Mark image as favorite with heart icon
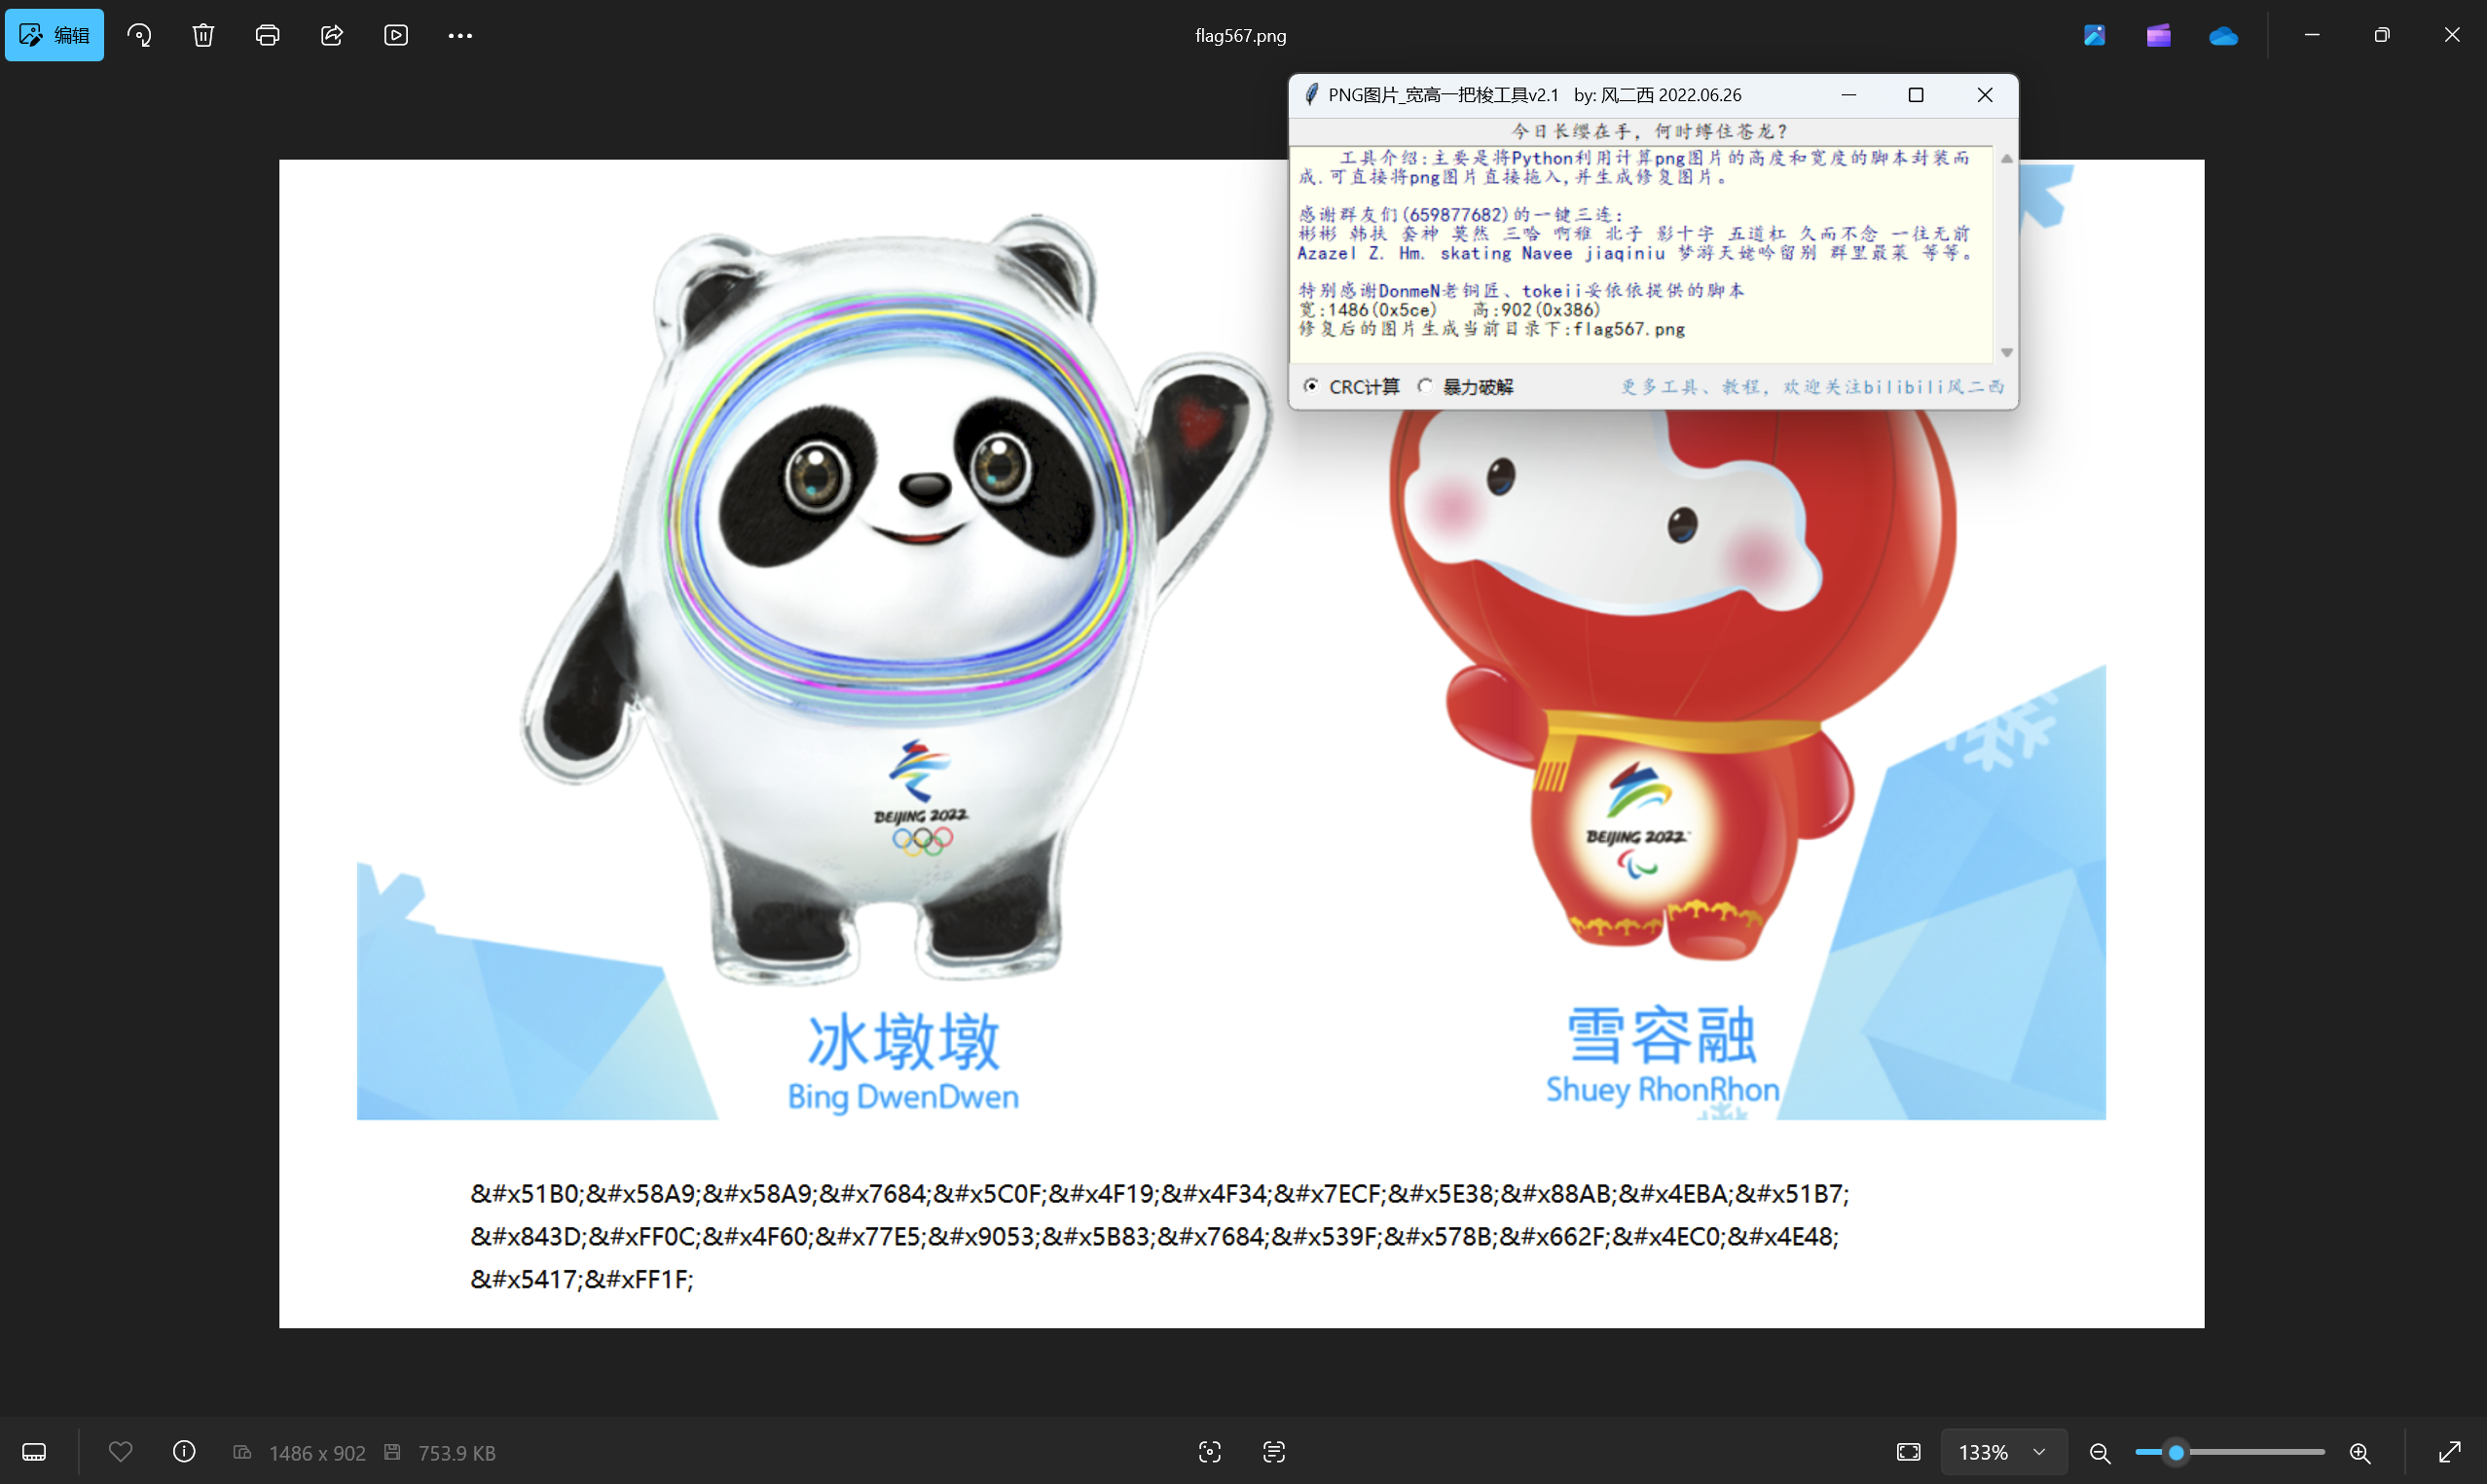 tap(120, 1451)
